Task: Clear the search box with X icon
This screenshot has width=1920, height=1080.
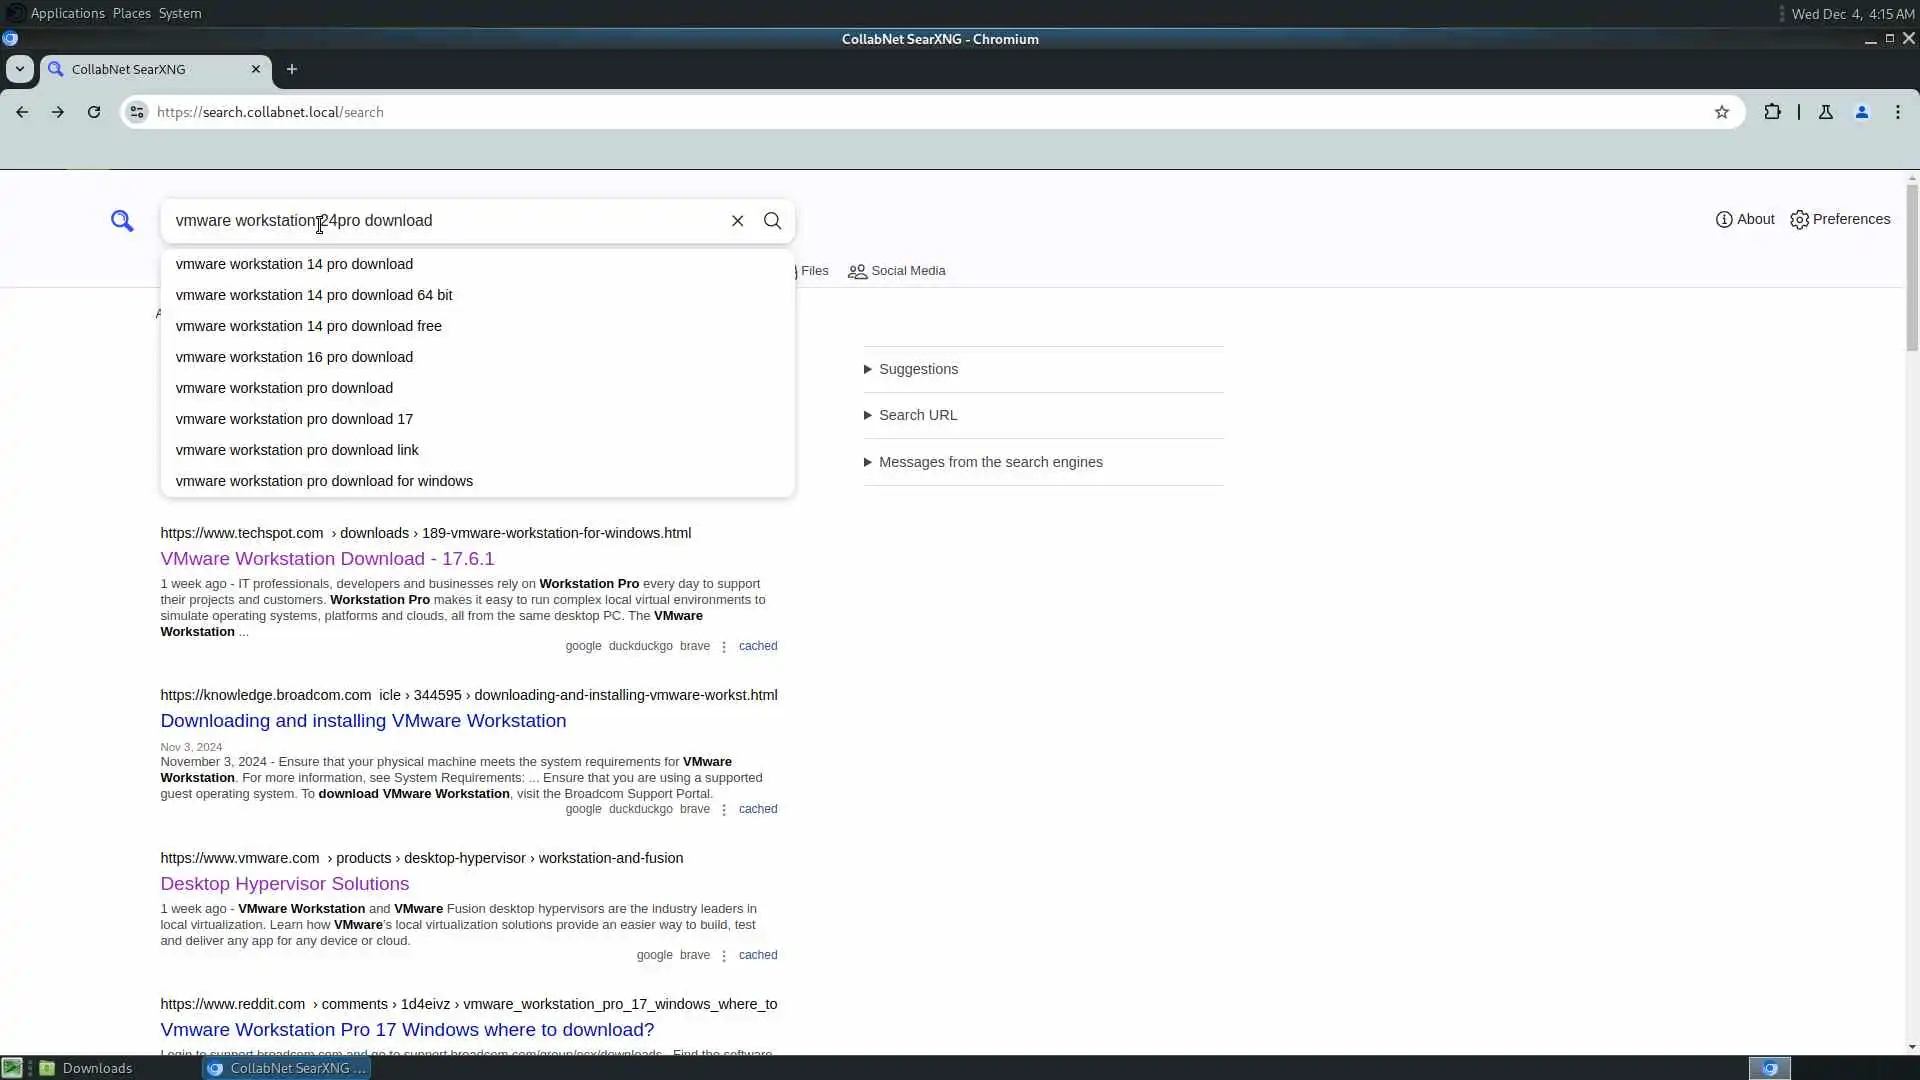Action: pyautogui.click(x=737, y=221)
